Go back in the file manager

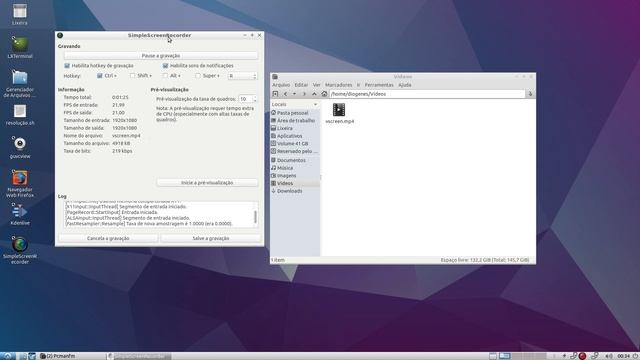(285, 94)
